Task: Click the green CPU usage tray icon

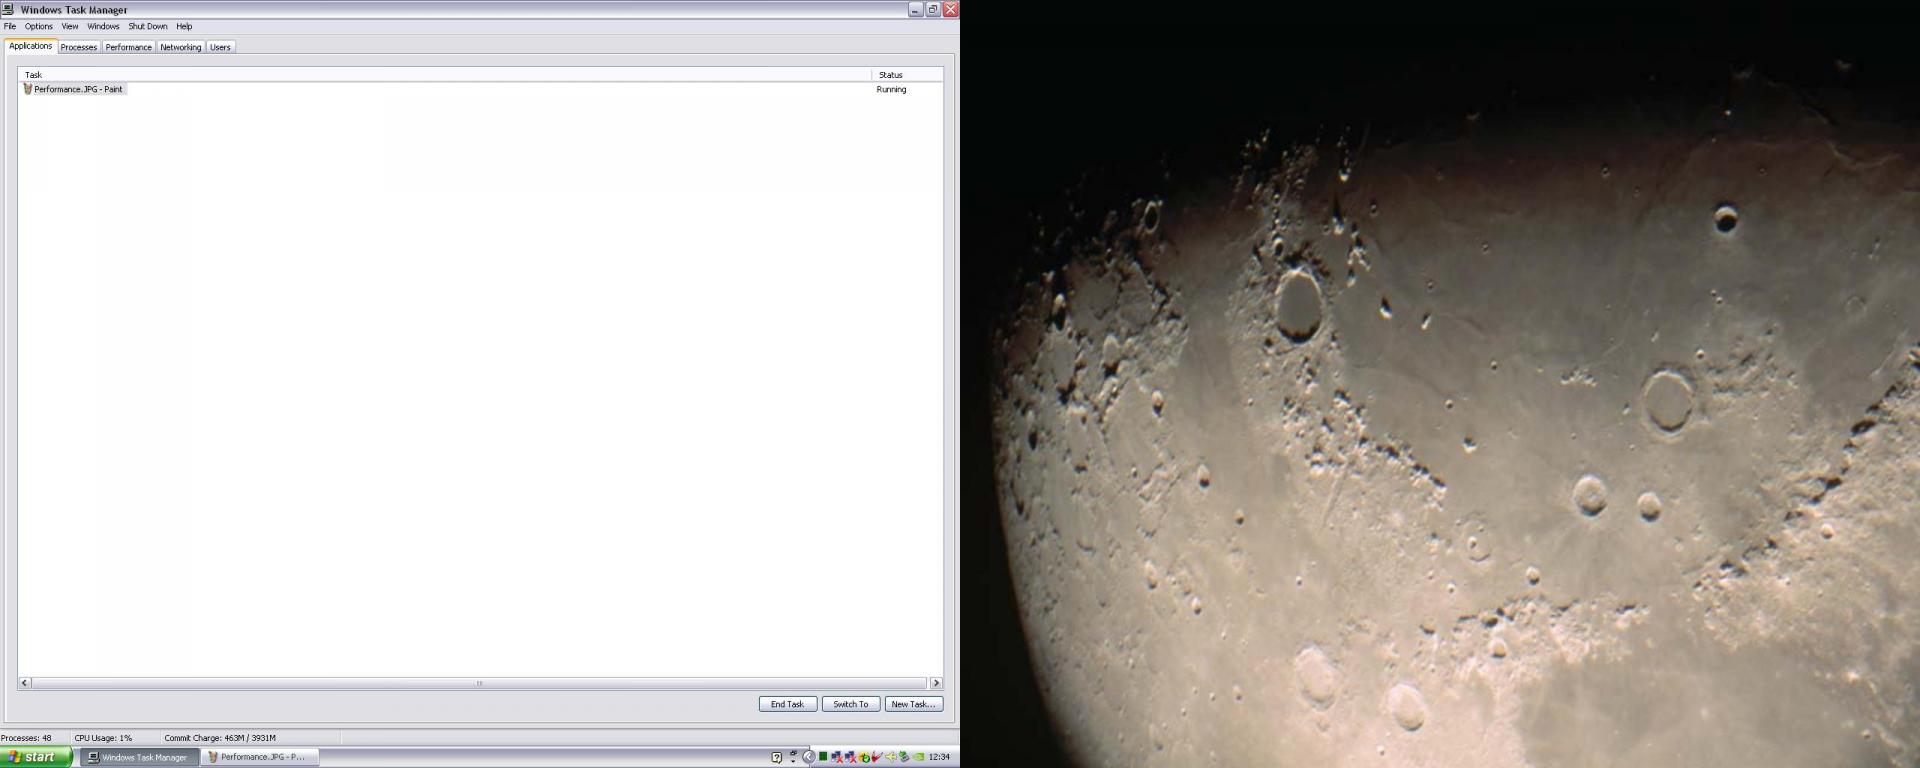Action: coord(823,757)
